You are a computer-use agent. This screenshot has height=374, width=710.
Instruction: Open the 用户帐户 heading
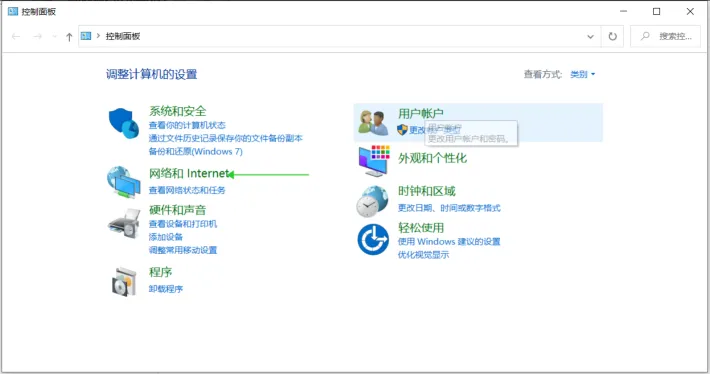421,113
